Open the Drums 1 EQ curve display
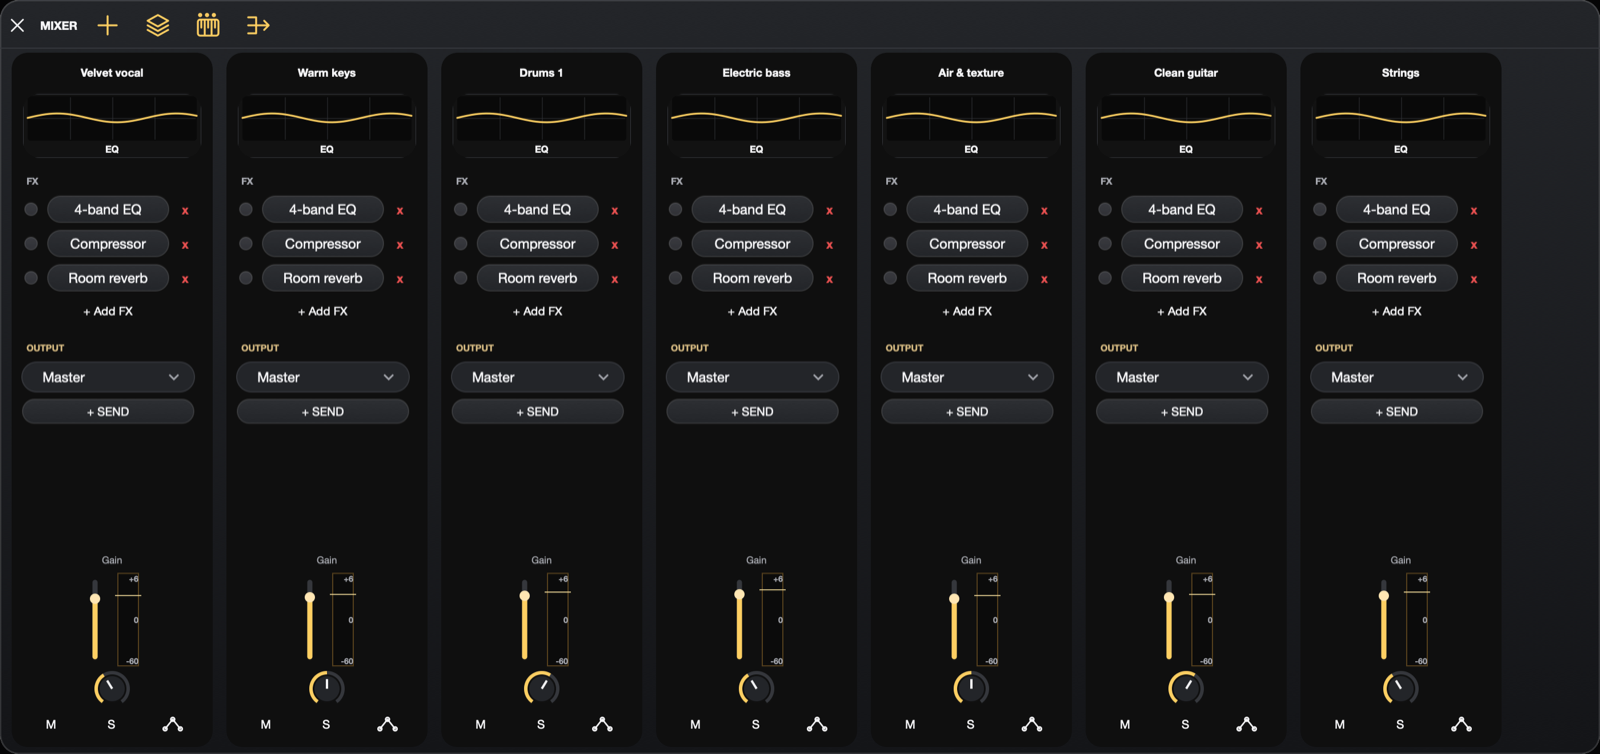1600x754 pixels. [542, 125]
